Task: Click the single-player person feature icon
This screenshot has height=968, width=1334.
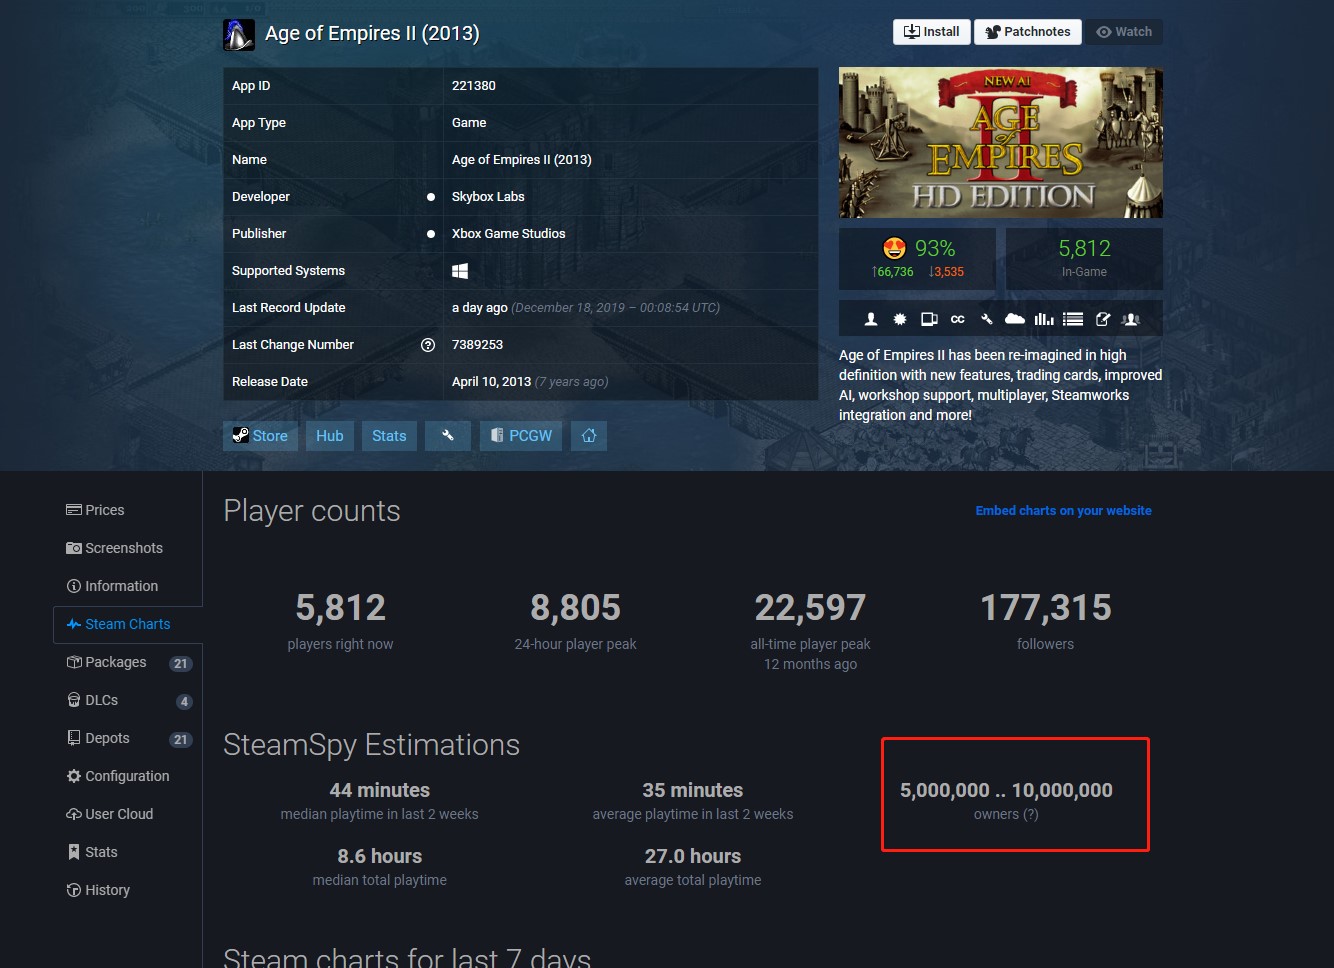Action: click(x=871, y=319)
